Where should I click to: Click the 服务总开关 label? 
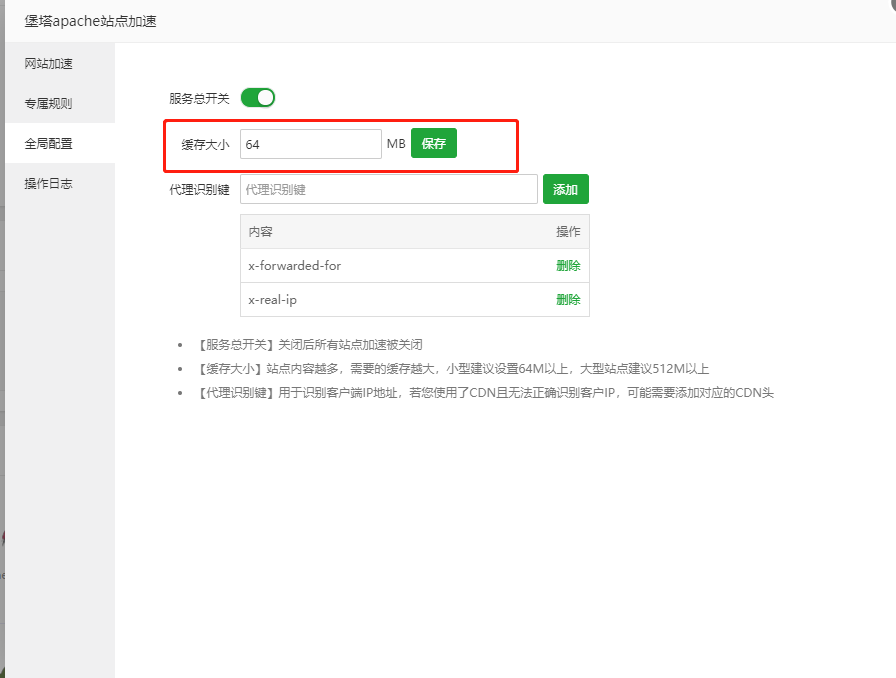(x=199, y=98)
